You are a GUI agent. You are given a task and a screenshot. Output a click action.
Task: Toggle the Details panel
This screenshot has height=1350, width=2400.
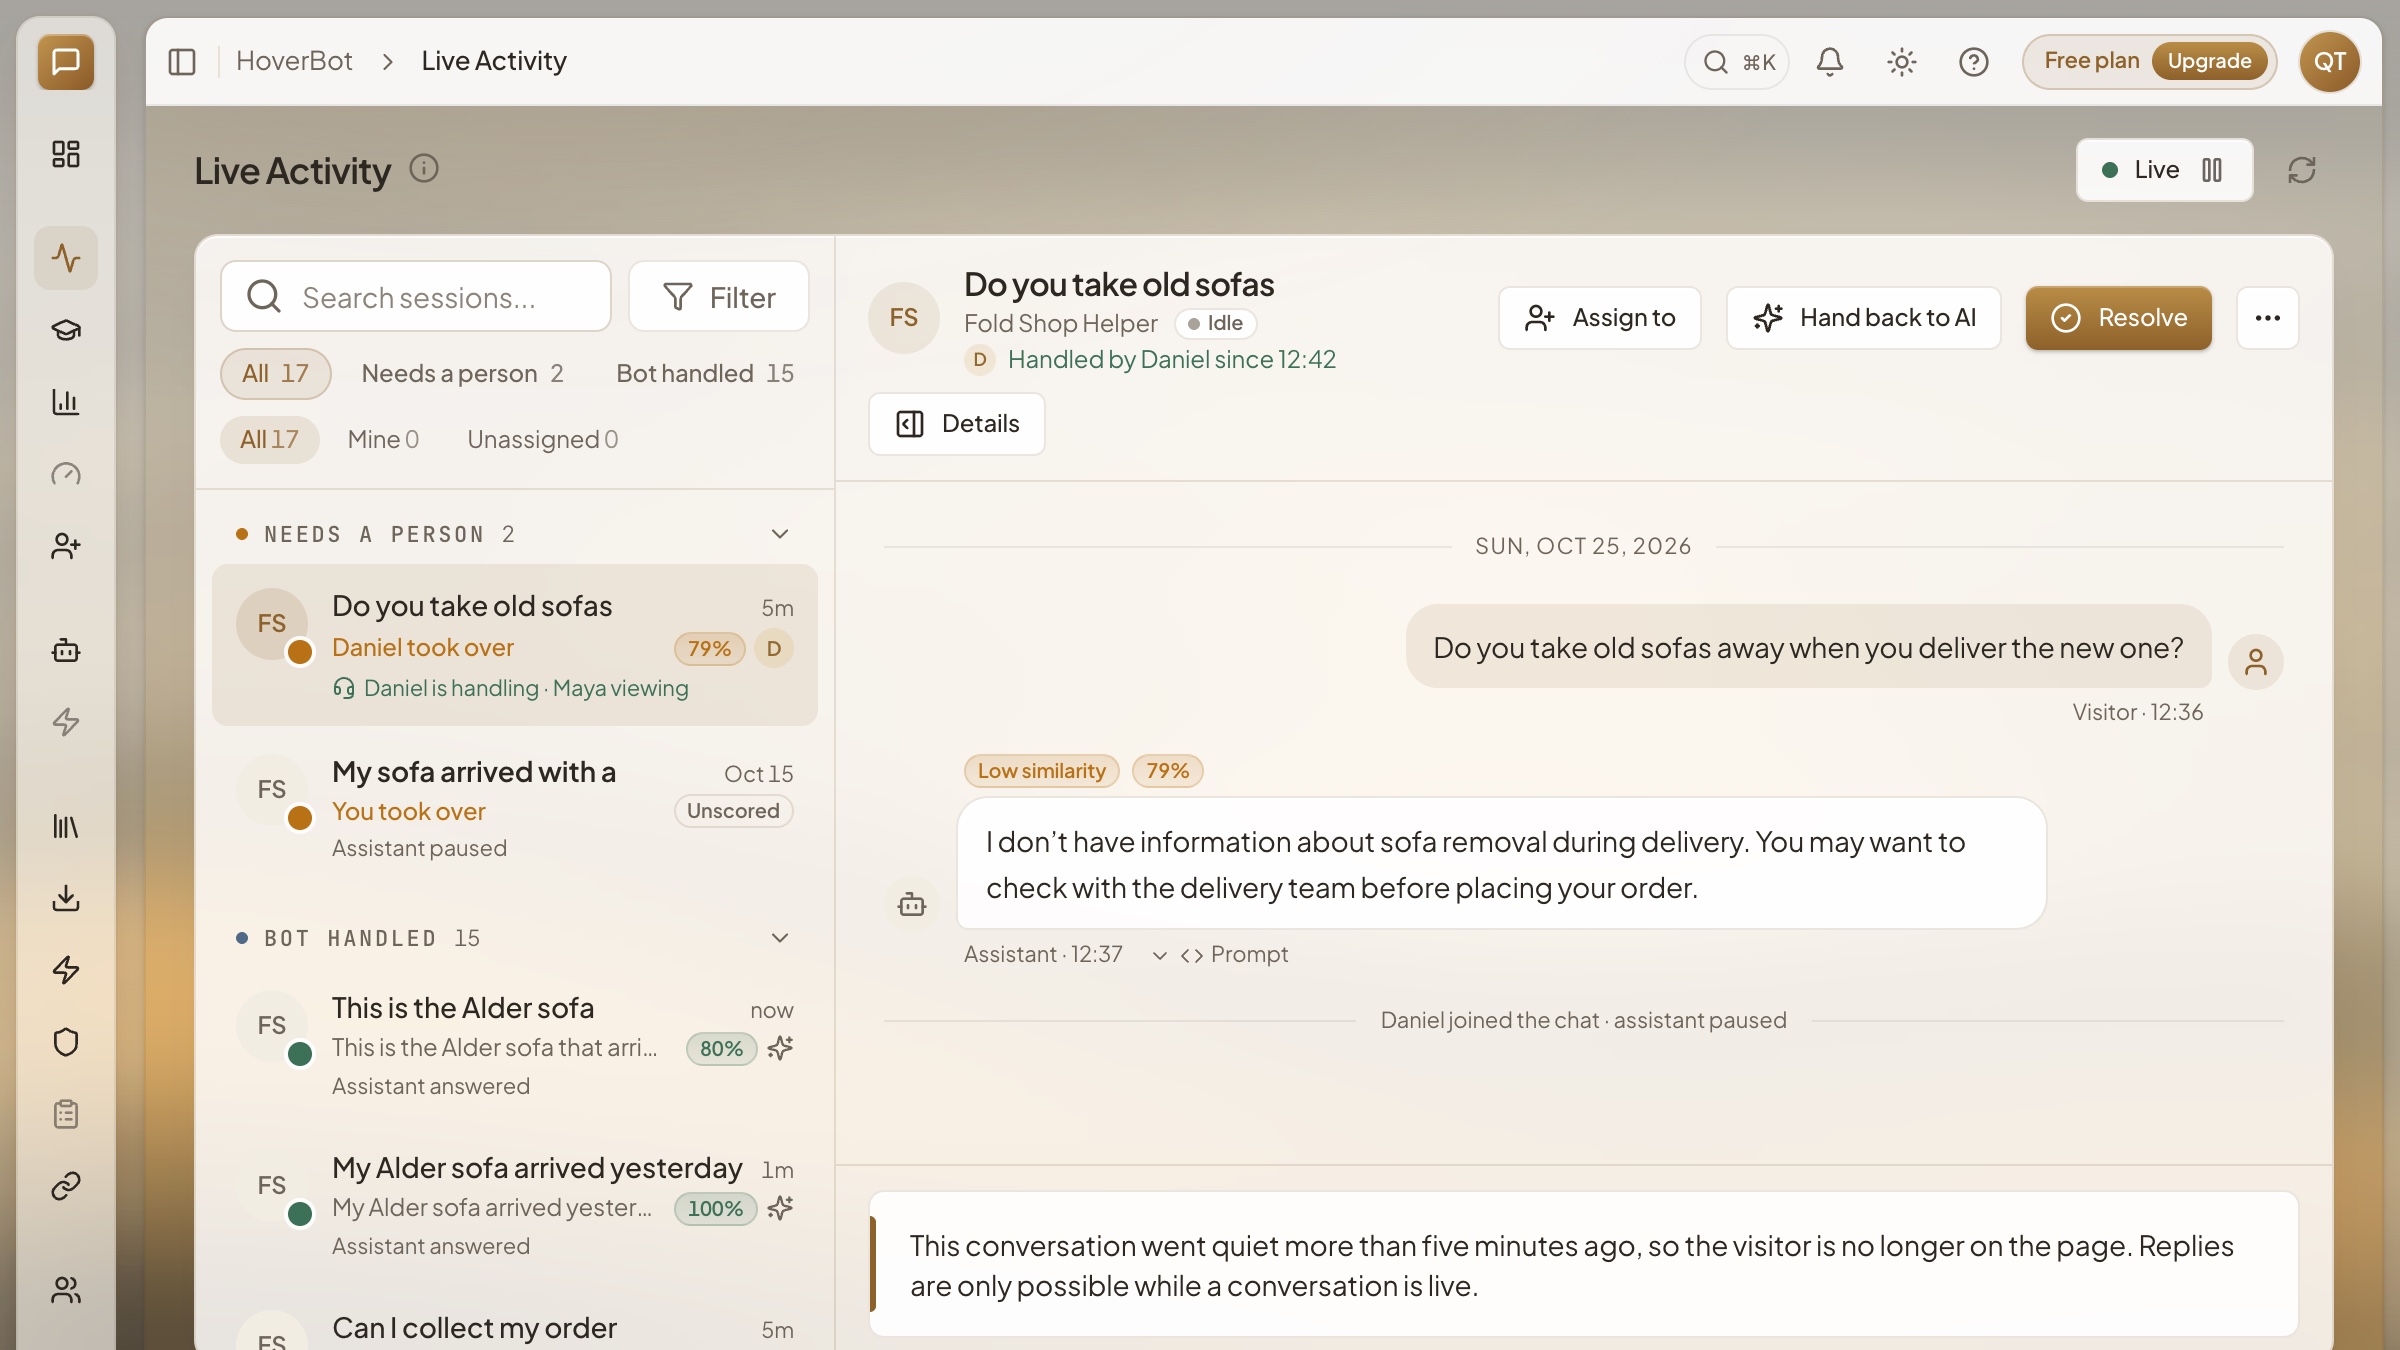(957, 424)
